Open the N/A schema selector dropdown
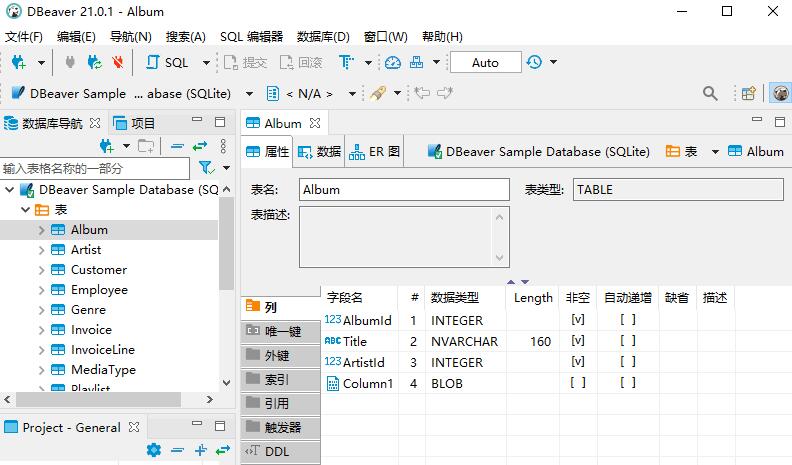792x465 pixels. (x=352, y=93)
